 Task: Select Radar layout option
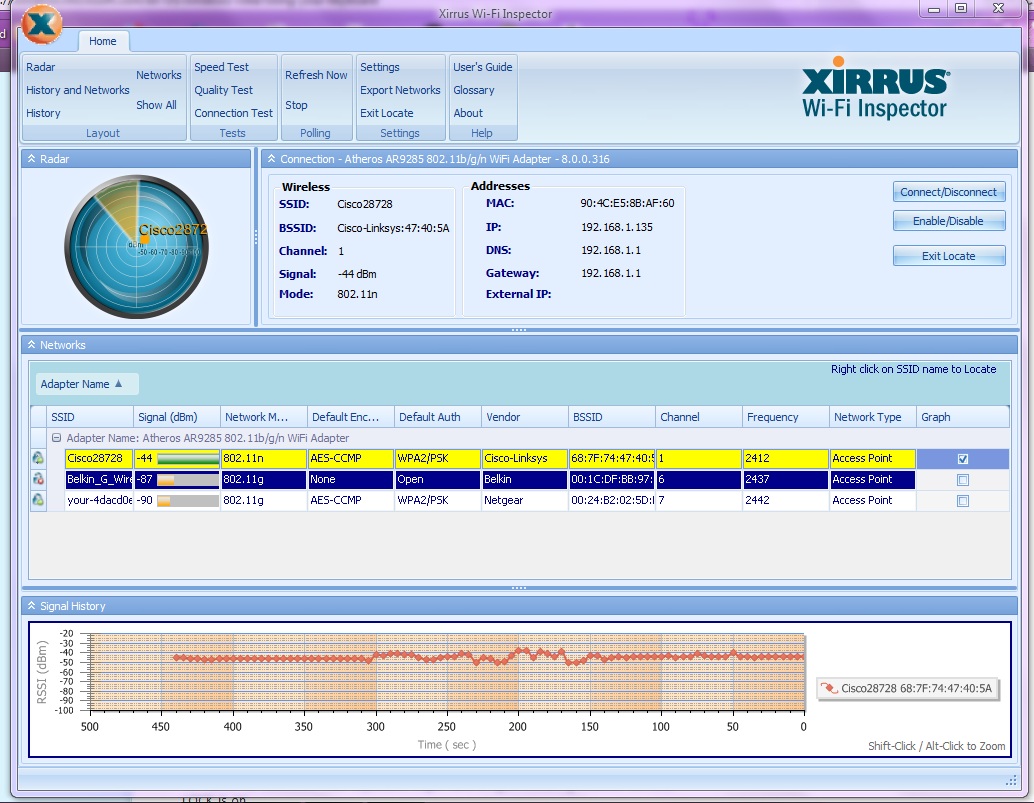(x=41, y=67)
